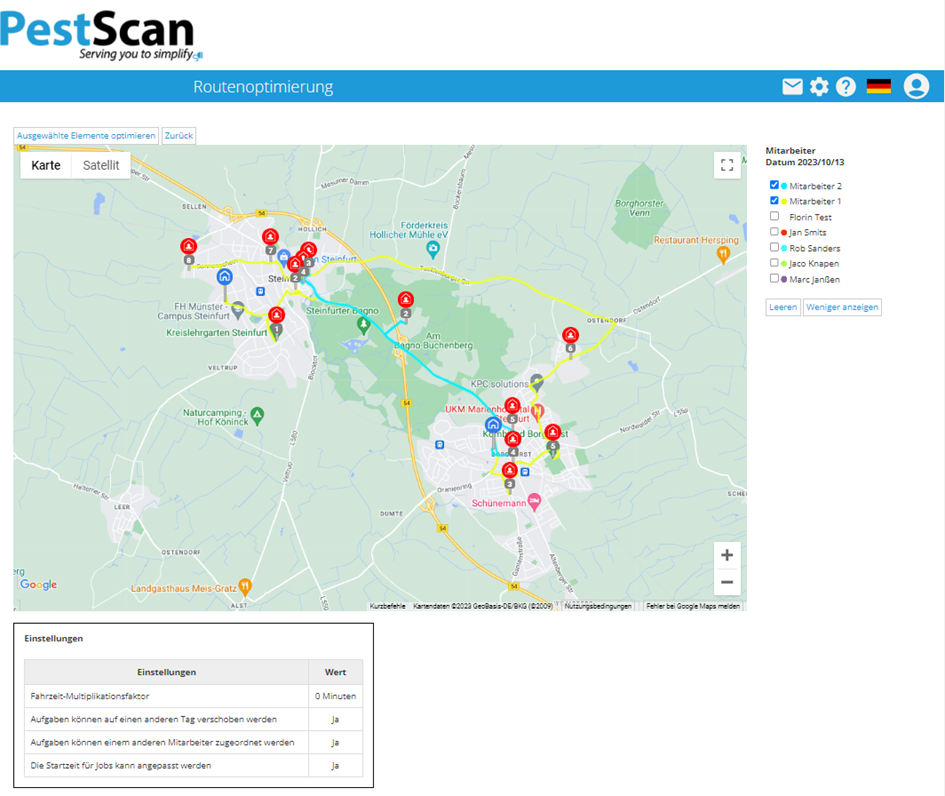Viewport: 945px width, 796px height.
Task: Uncheck Mitarbeiter 2 checkbox
Action: (x=774, y=185)
